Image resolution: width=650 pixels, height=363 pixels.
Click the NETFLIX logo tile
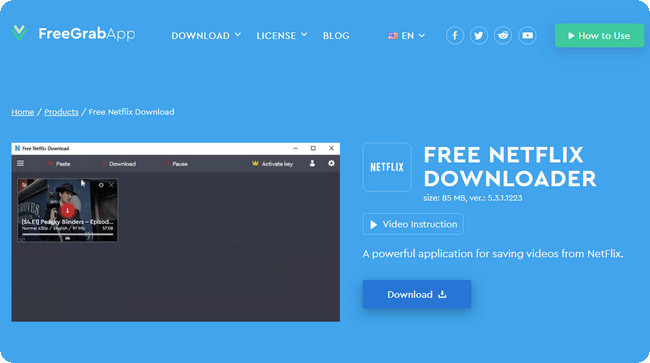[x=387, y=167]
